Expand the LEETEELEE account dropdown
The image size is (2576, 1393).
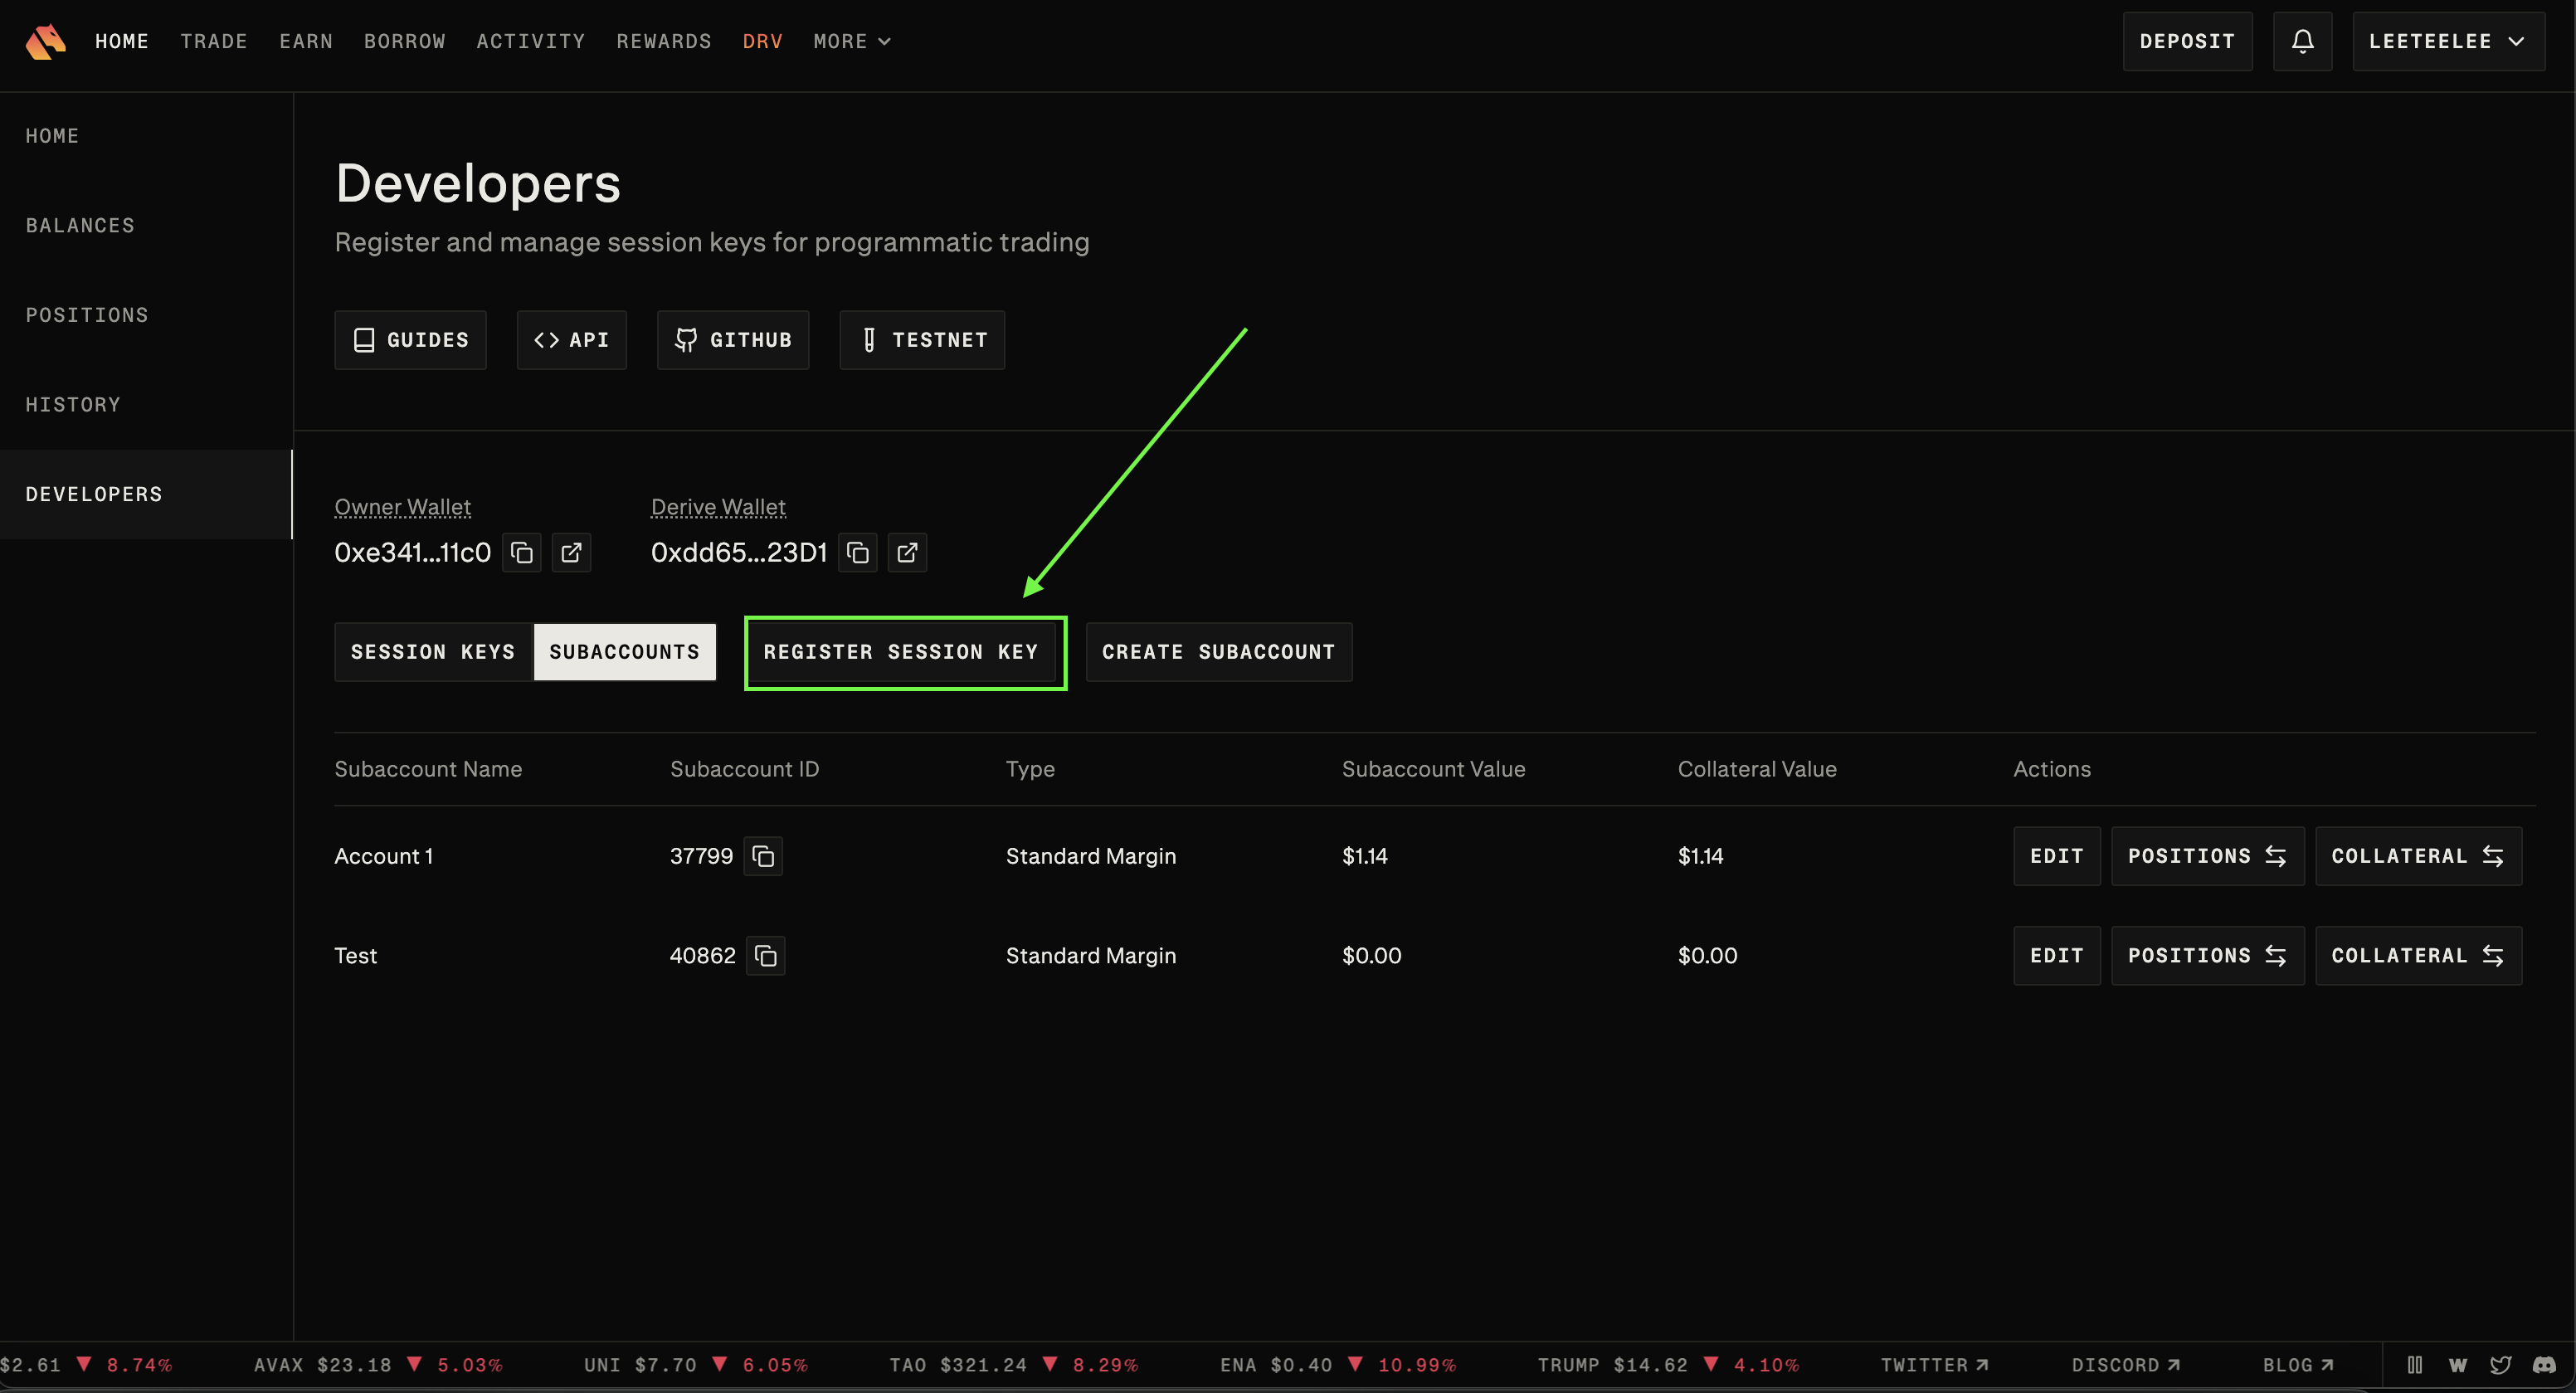[2447, 41]
